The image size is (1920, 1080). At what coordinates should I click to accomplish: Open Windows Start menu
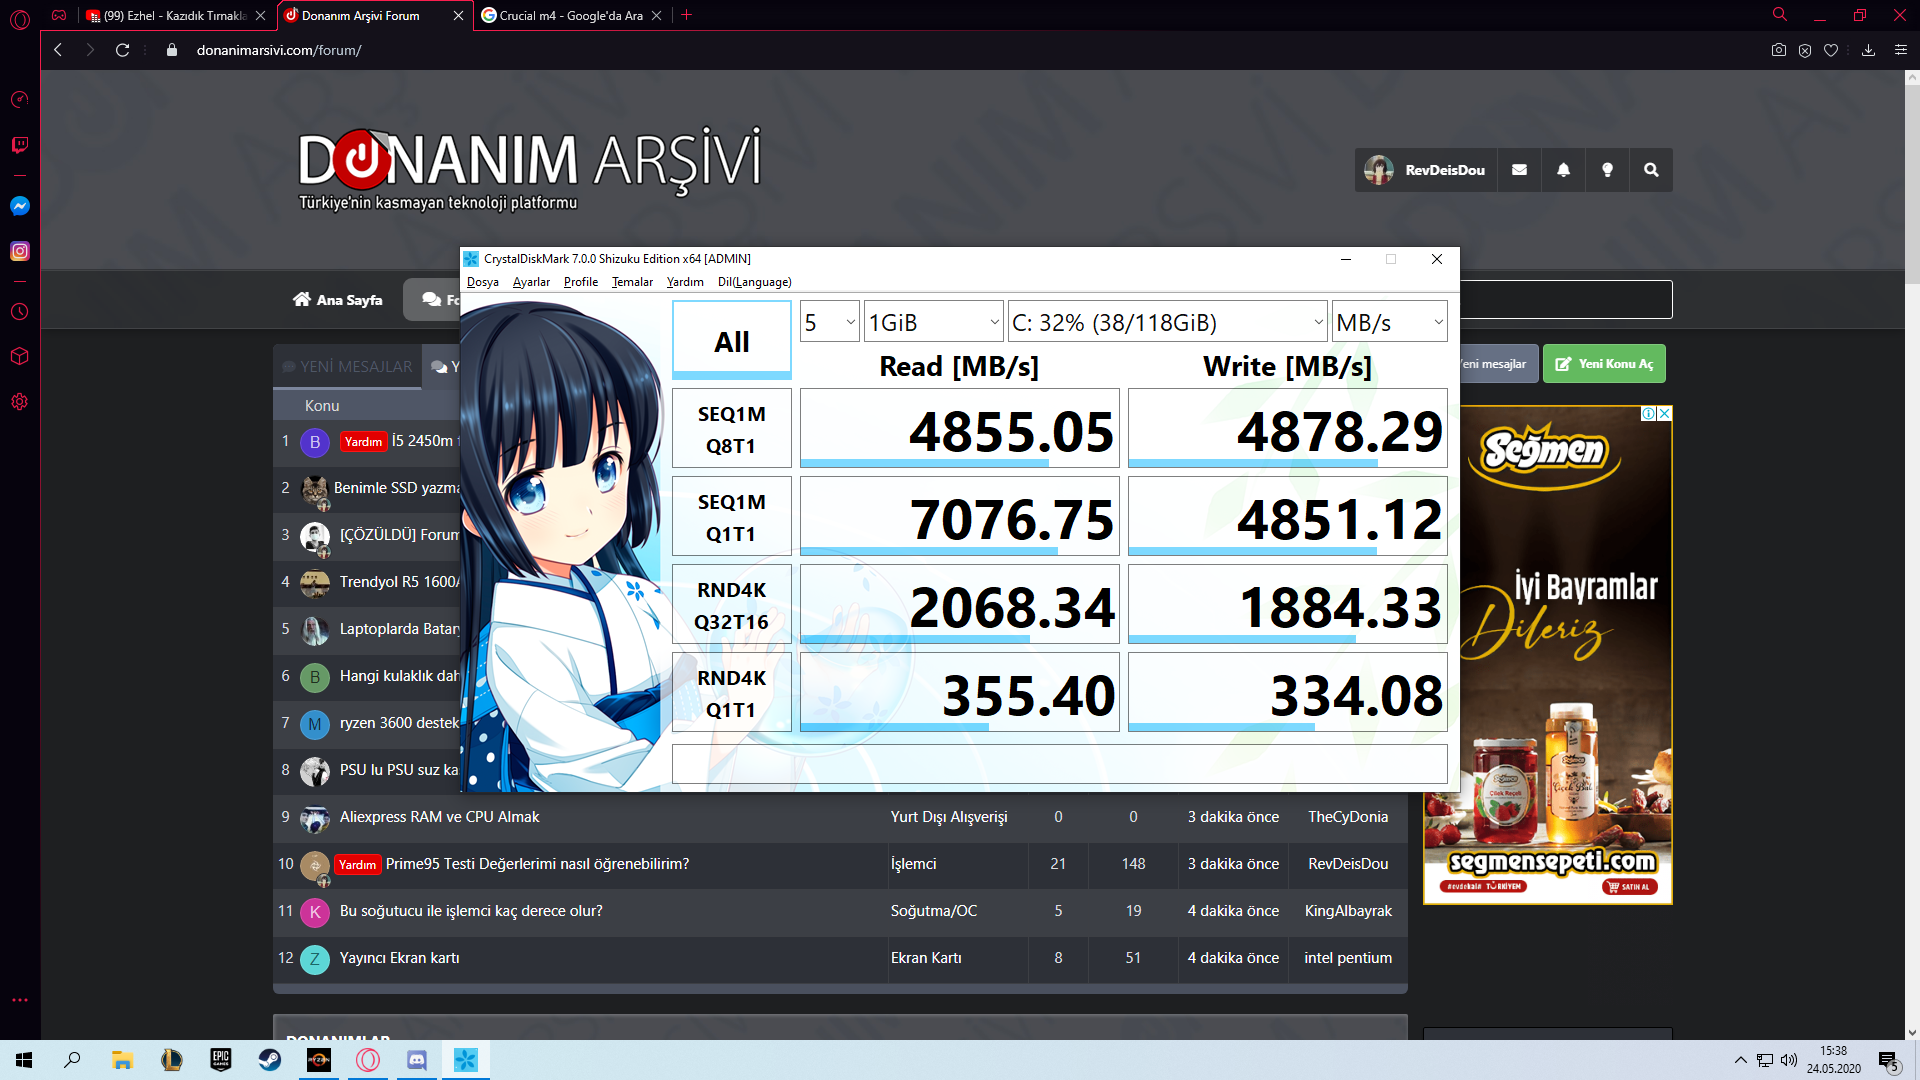point(24,1060)
